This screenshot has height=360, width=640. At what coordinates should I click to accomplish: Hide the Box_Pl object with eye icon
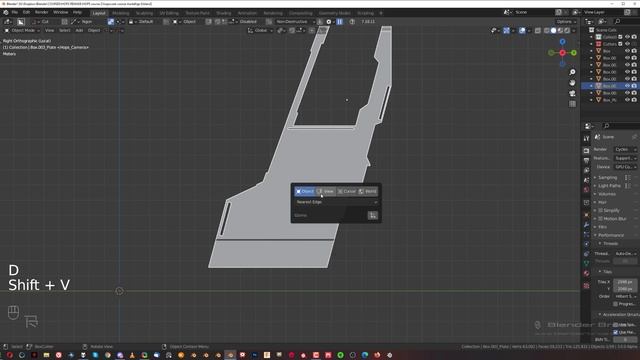pyautogui.click(x=627, y=100)
